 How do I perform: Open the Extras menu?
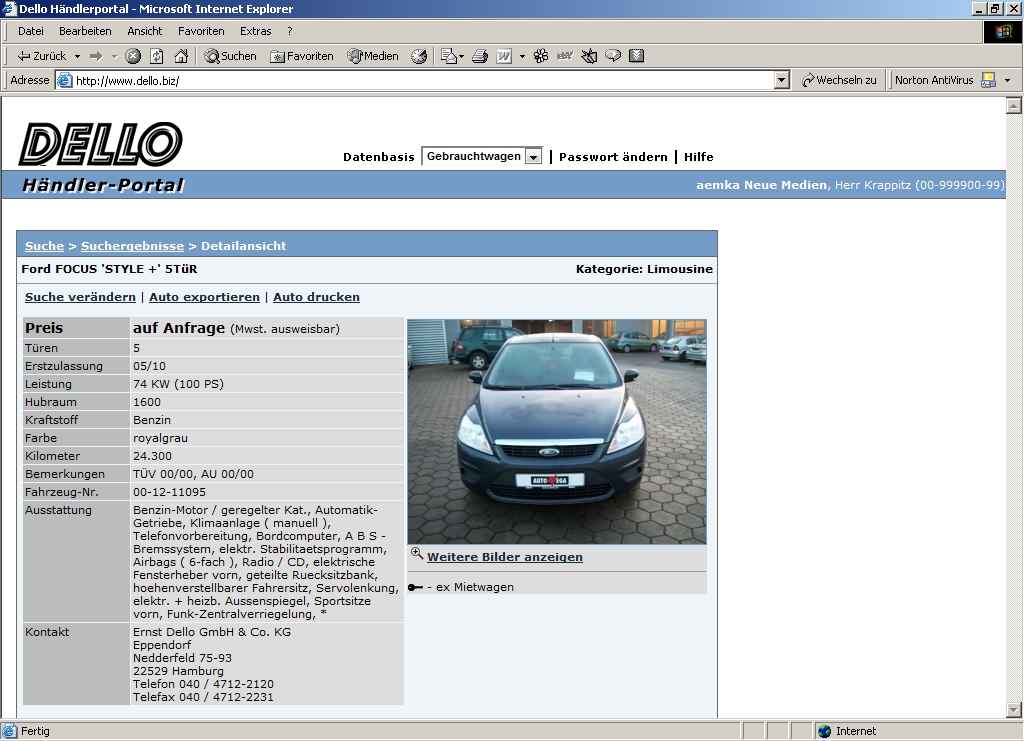(255, 31)
